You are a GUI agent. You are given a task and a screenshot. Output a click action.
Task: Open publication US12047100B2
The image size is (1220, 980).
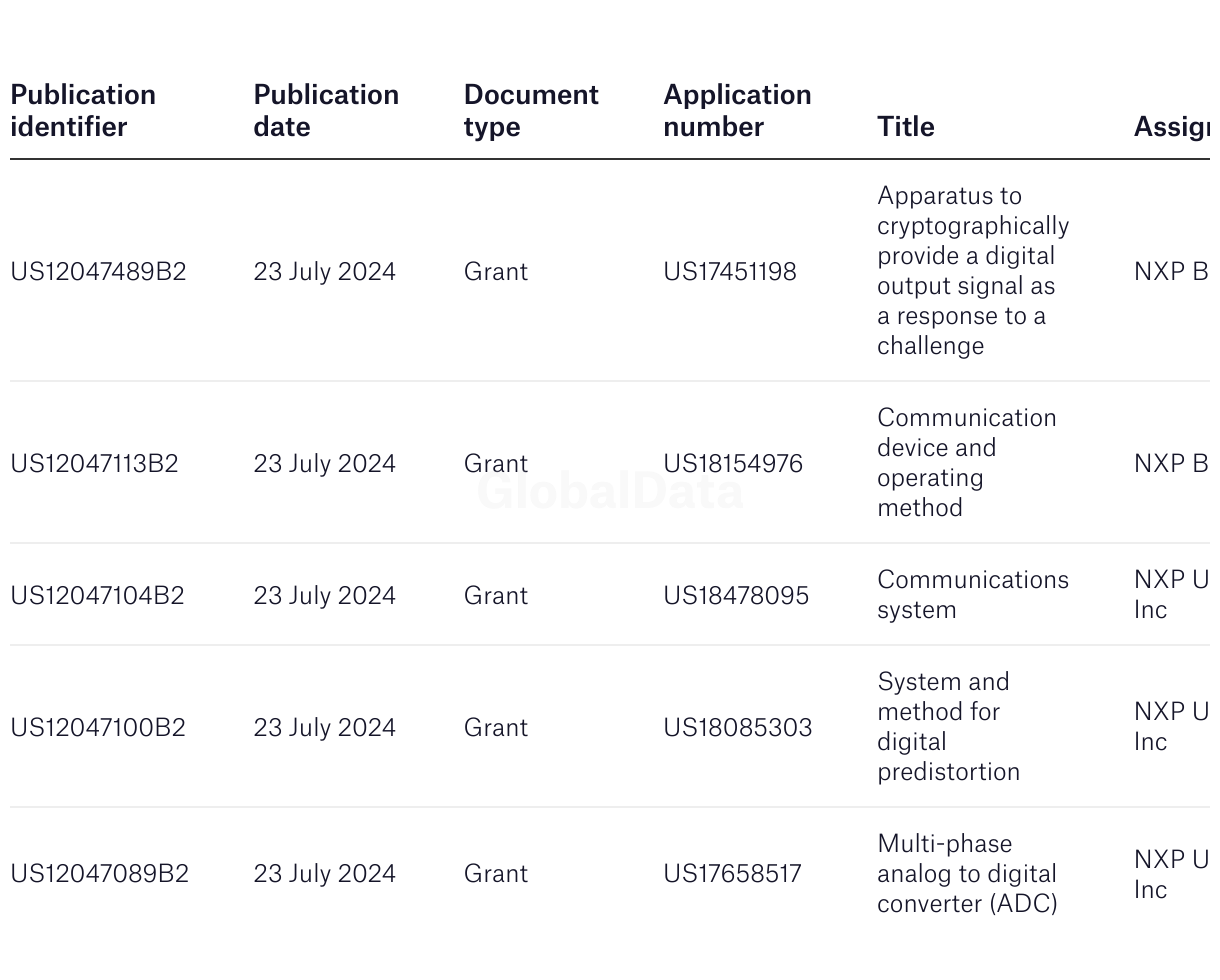(98, 727)
